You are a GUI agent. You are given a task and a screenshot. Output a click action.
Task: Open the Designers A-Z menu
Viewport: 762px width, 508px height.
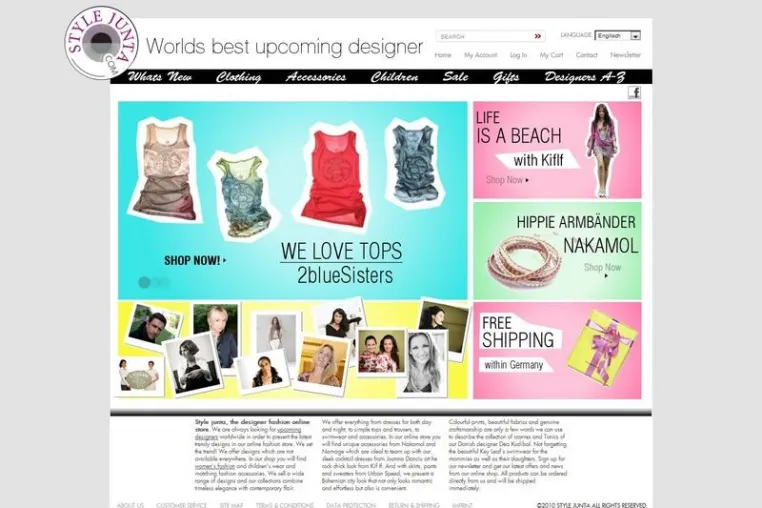(x=585, y=77)
